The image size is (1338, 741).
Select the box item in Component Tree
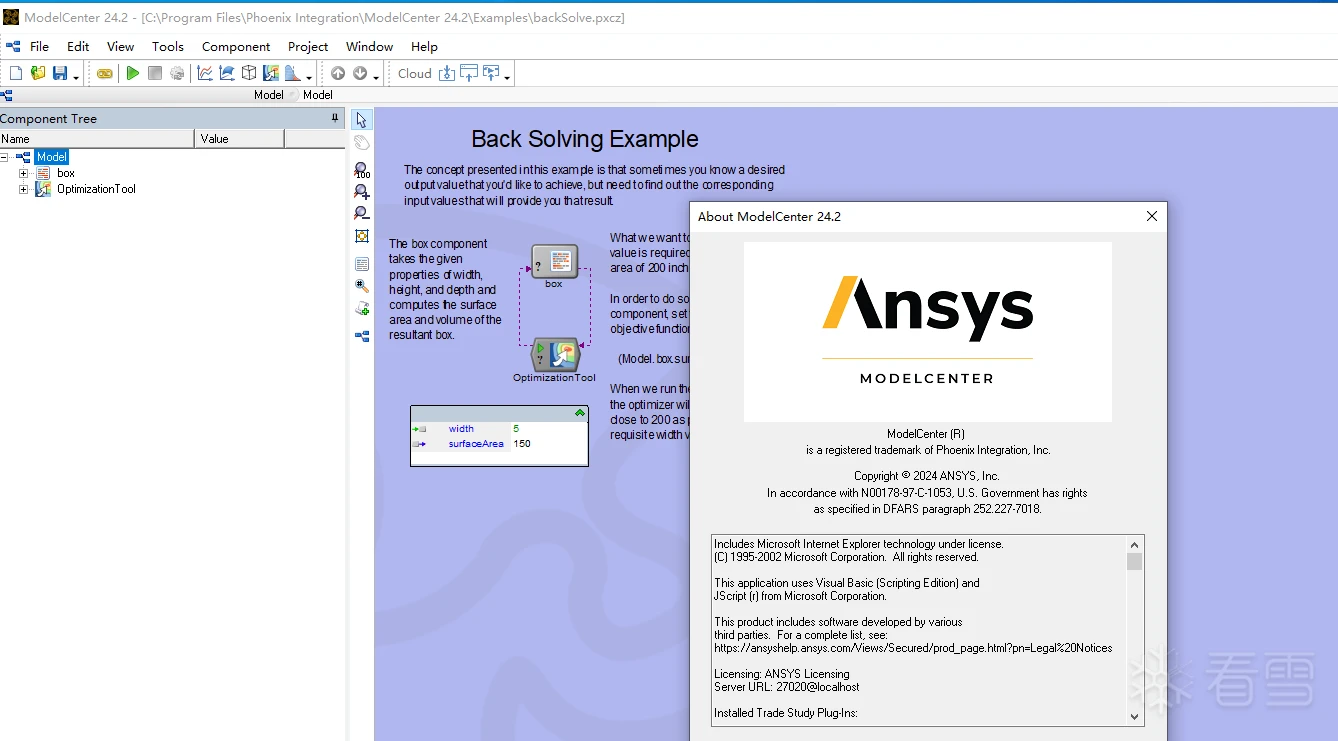click(x=66, y=173)
